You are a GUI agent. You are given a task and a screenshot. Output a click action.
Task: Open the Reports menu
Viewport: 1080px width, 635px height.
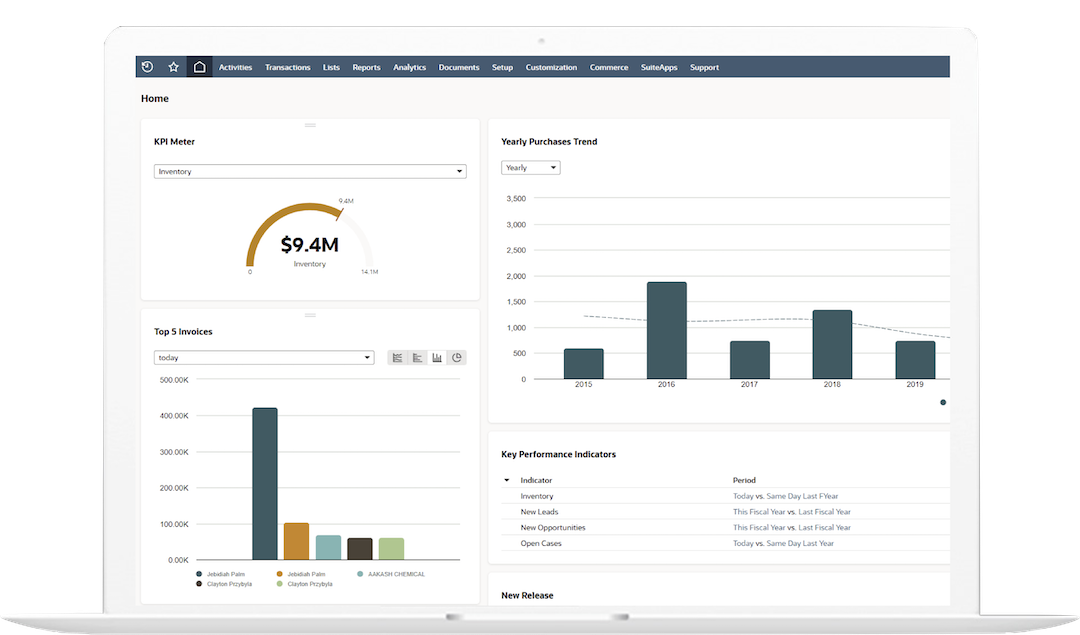point(366,66)
